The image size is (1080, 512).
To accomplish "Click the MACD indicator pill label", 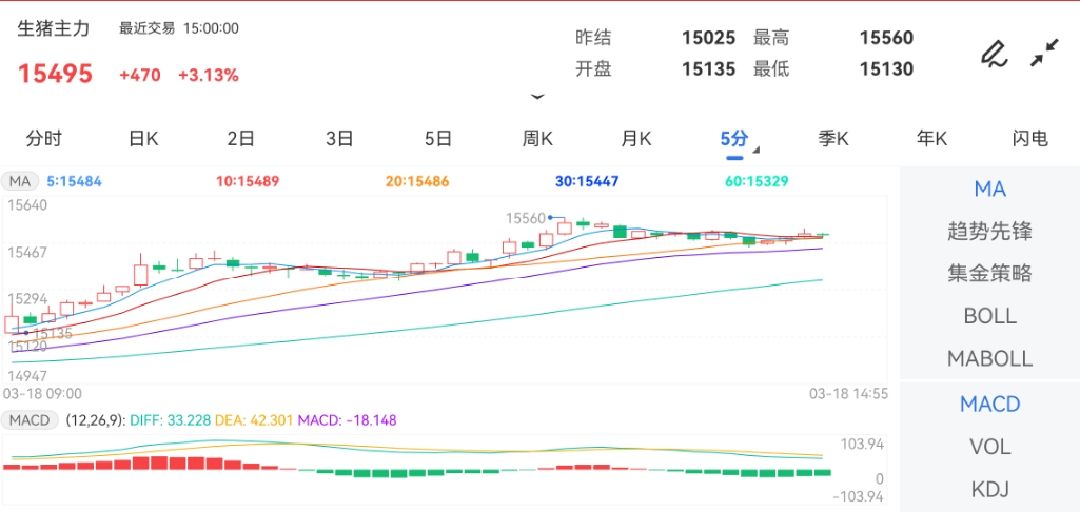I will 30,420.
